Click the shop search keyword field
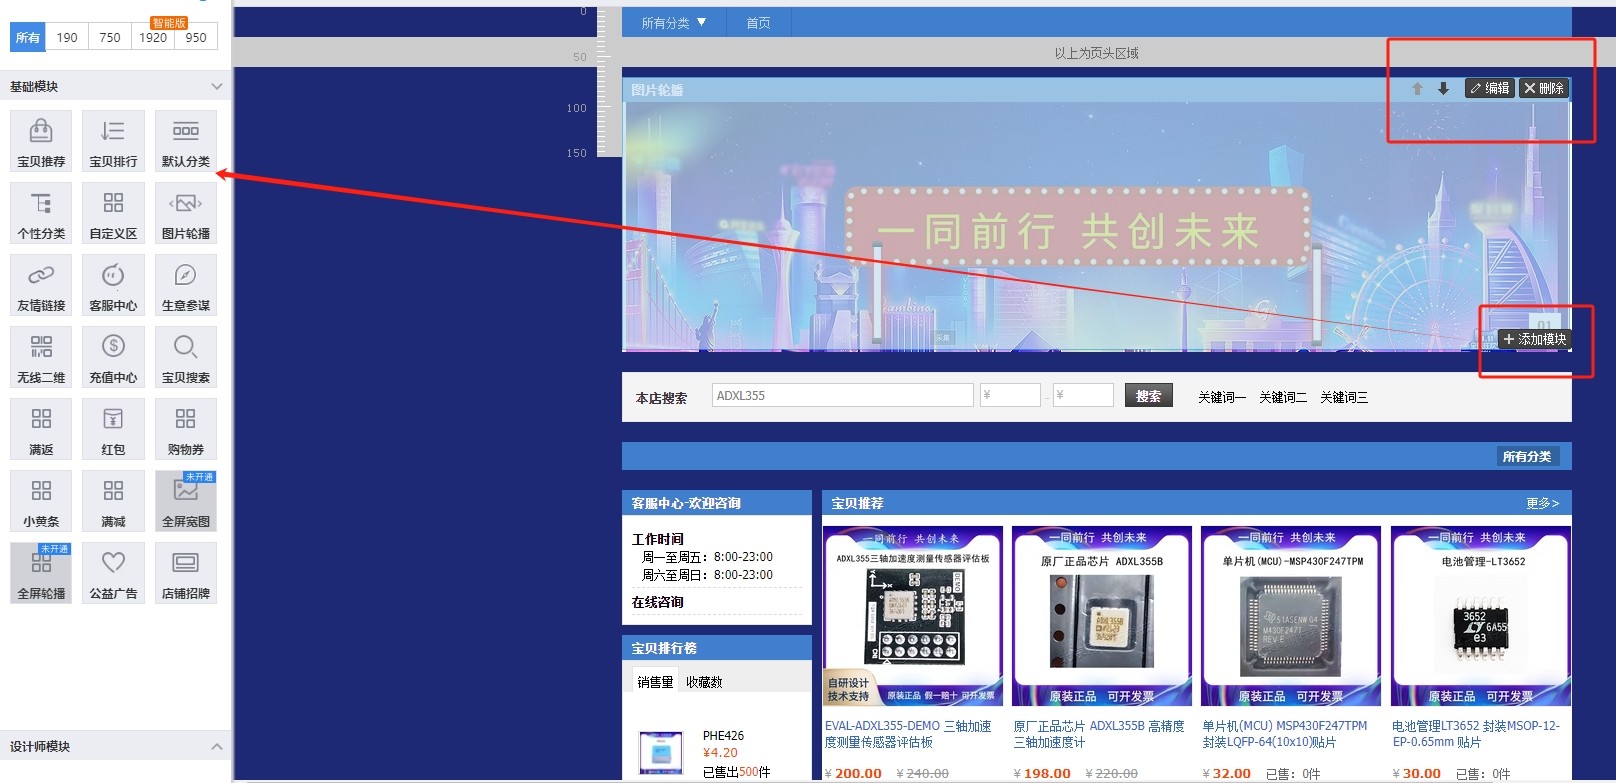Image resolution: width=1616 pixels, height=783 pixels. pos(842,396)
